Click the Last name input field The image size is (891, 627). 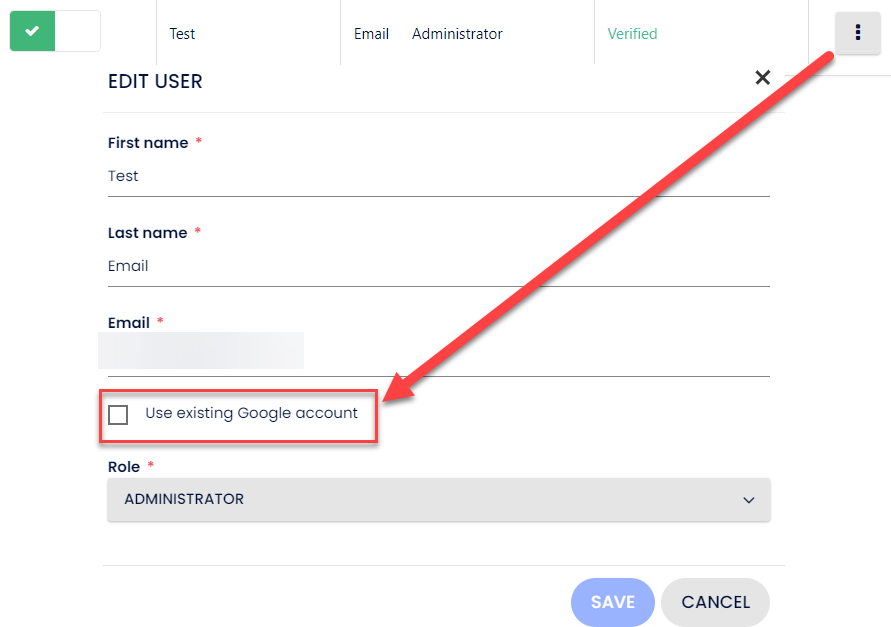coord(438,266)
